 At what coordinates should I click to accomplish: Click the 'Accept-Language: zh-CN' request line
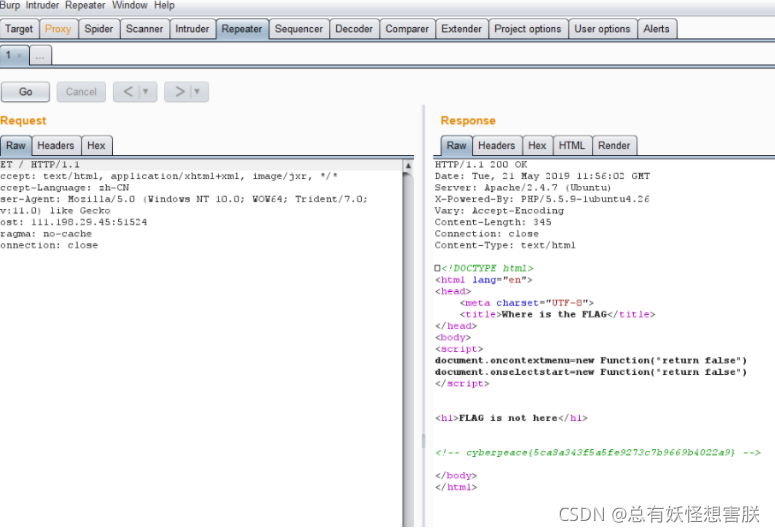pyautogui.click(x=65, y=188)
